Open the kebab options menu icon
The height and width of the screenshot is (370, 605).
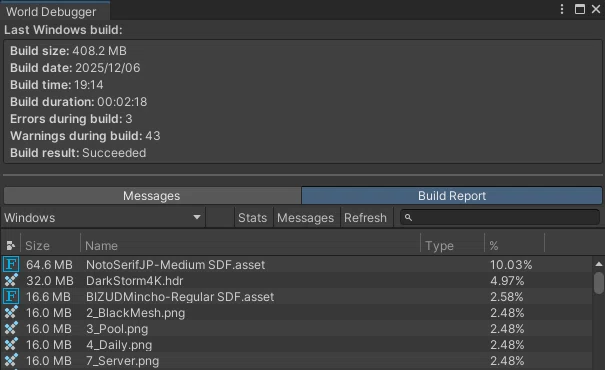click(x=562, y=9)
